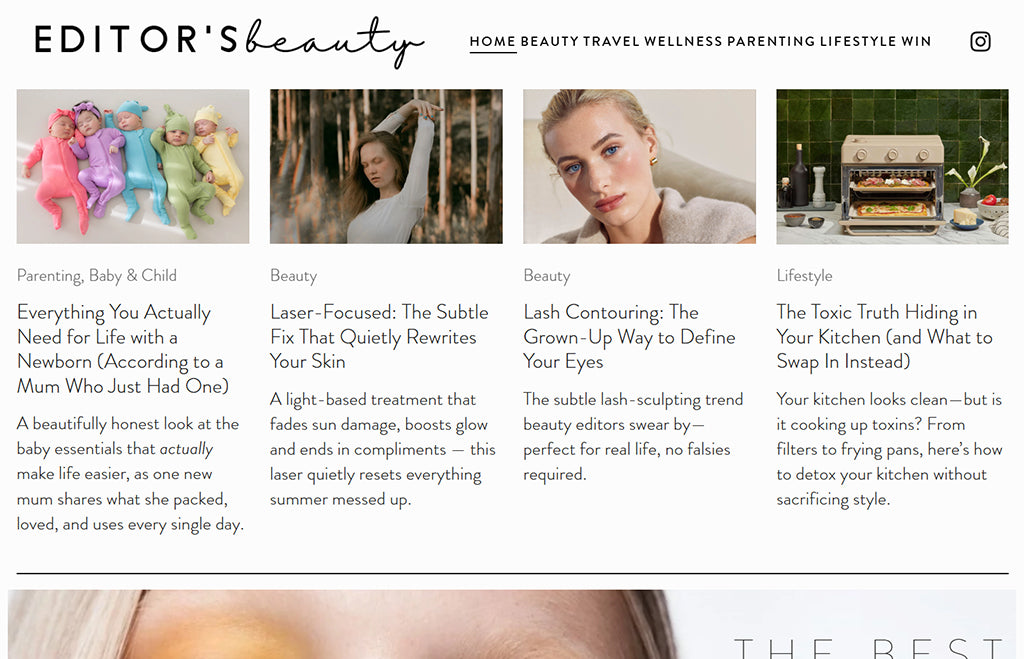
Task: Select PARENTING in navigation
Action: (x=771, y=41)
